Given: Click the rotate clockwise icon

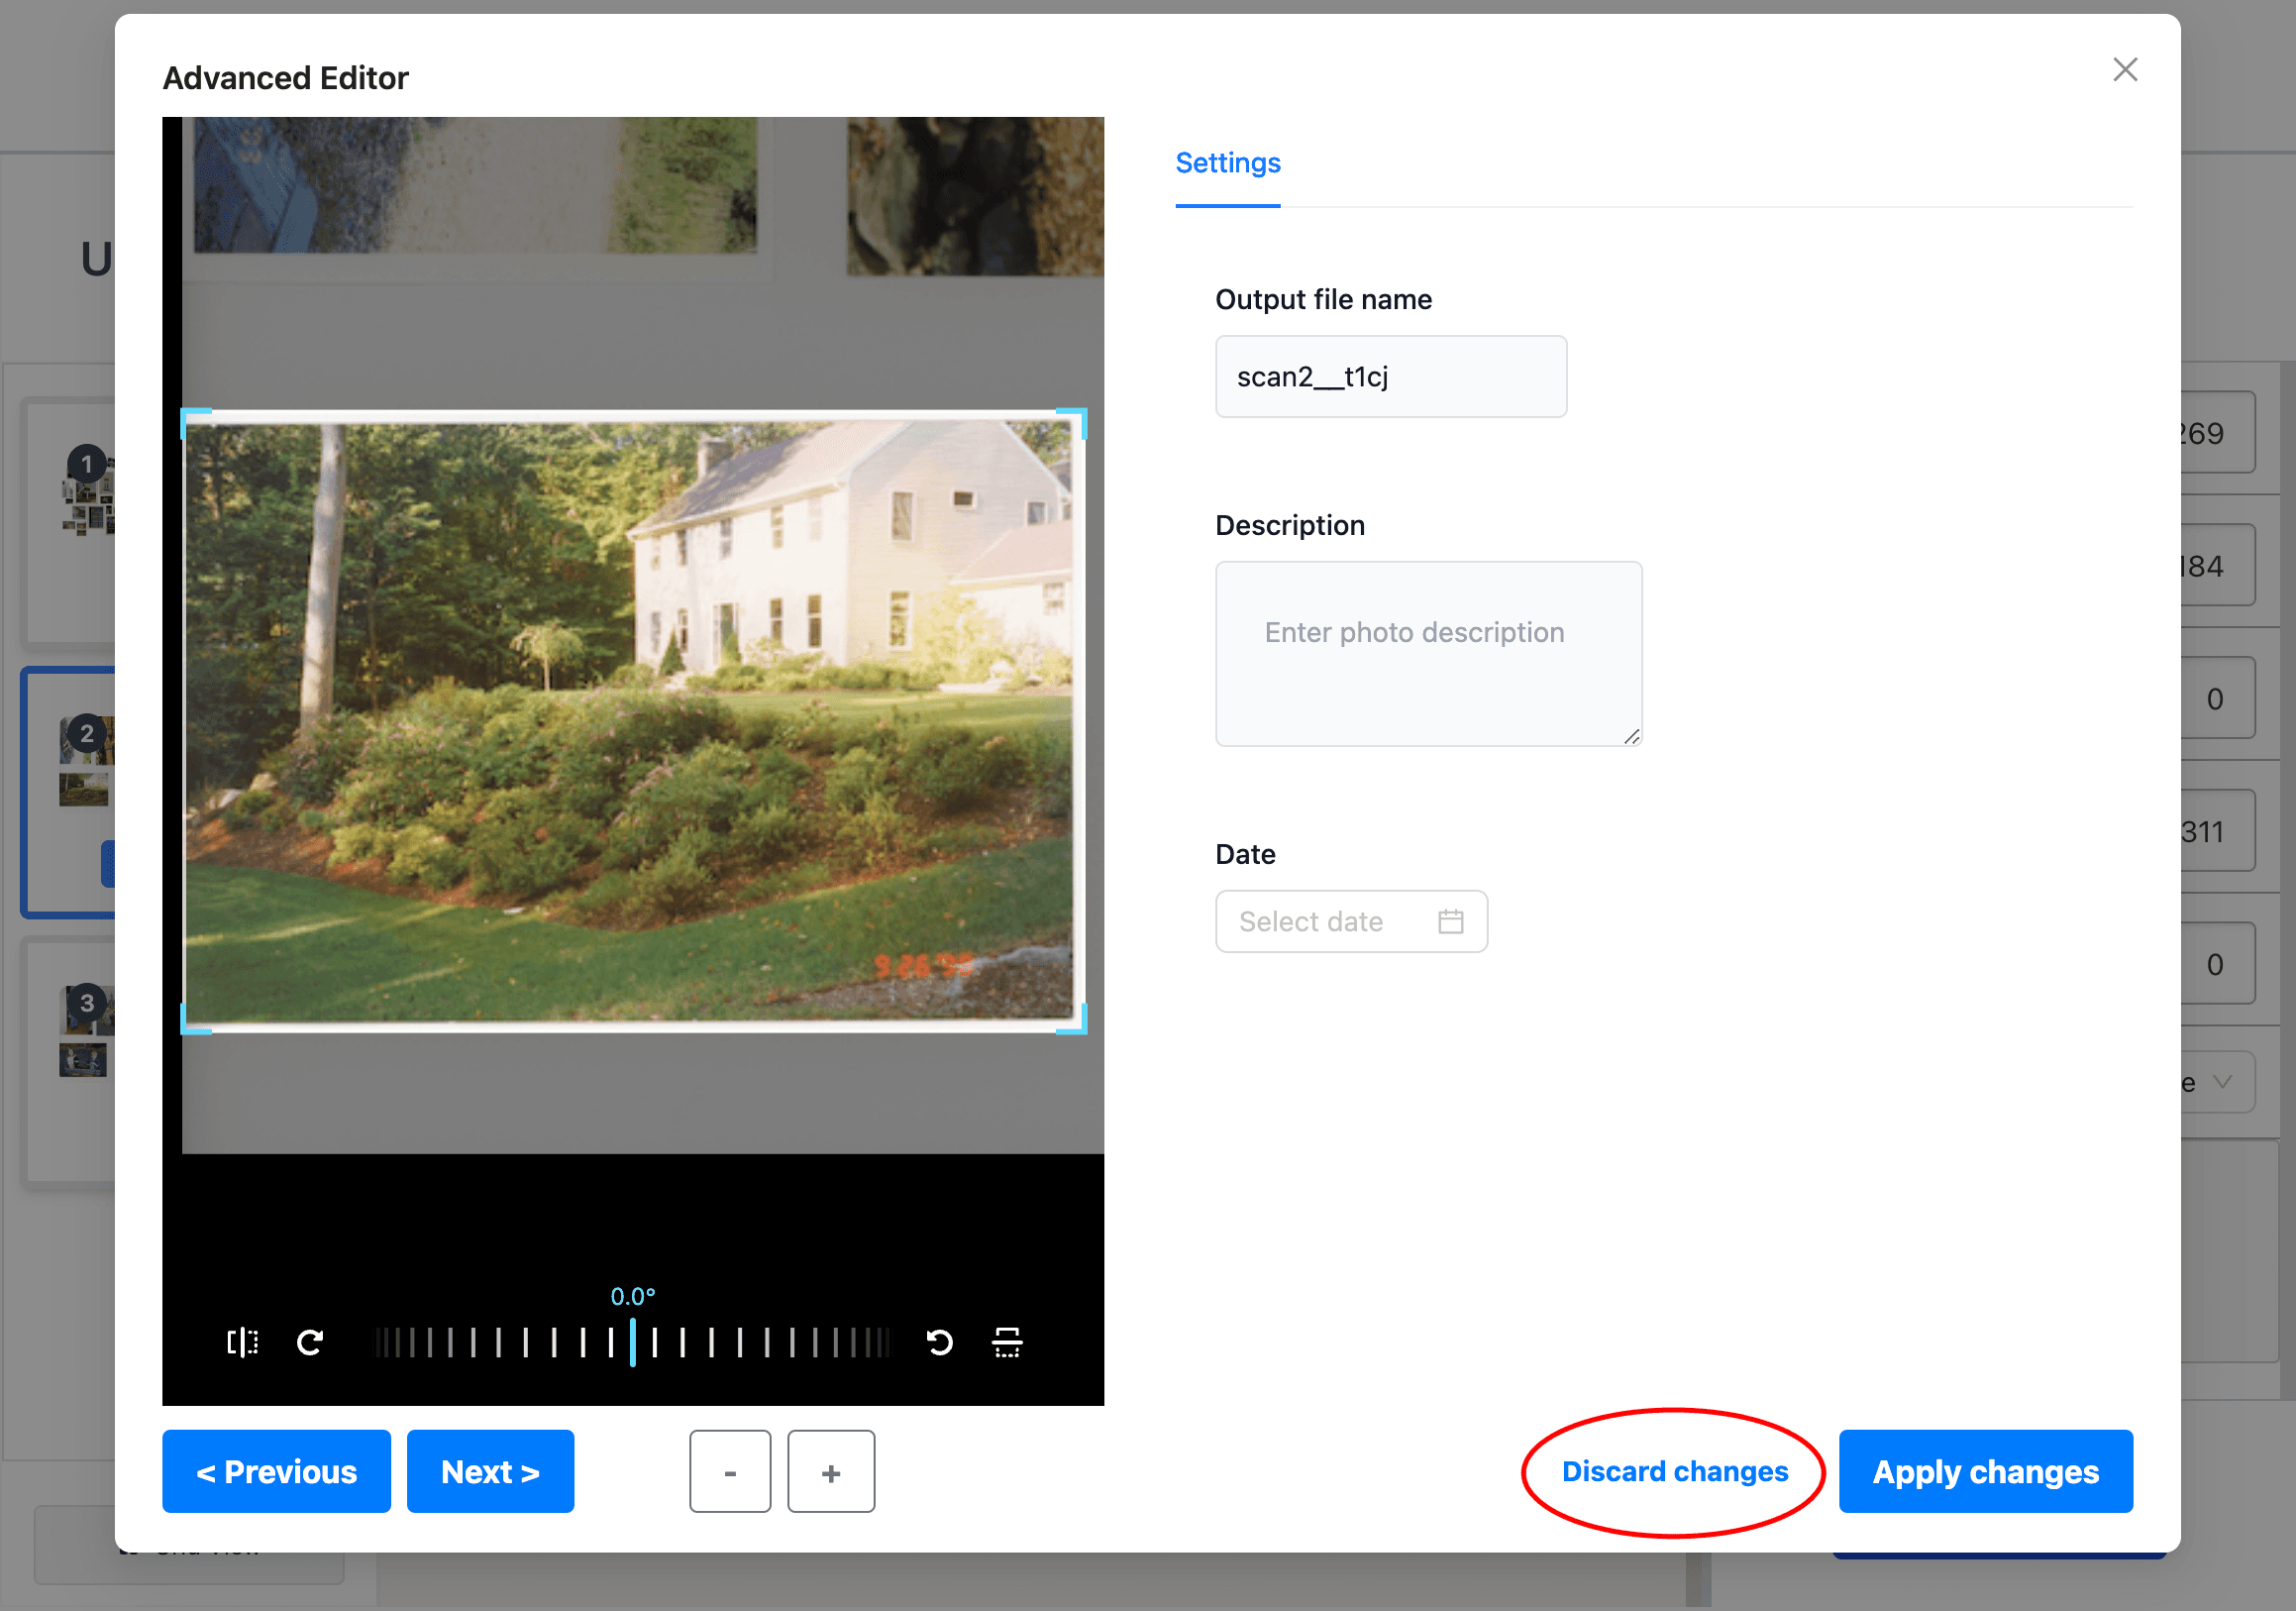Looking at the screenshot, I should [310, 1342].
